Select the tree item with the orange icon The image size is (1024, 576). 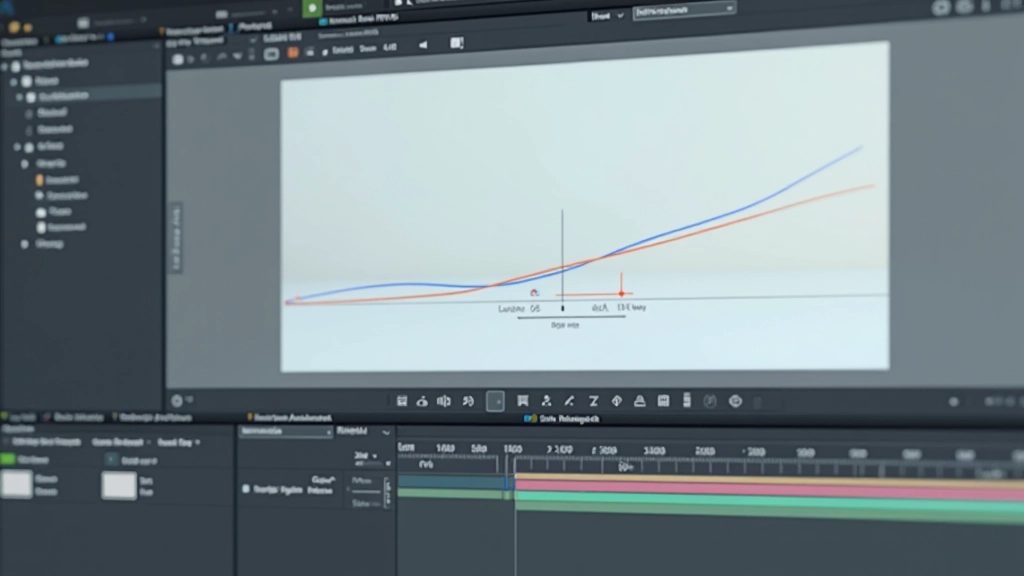click(59, 180)
